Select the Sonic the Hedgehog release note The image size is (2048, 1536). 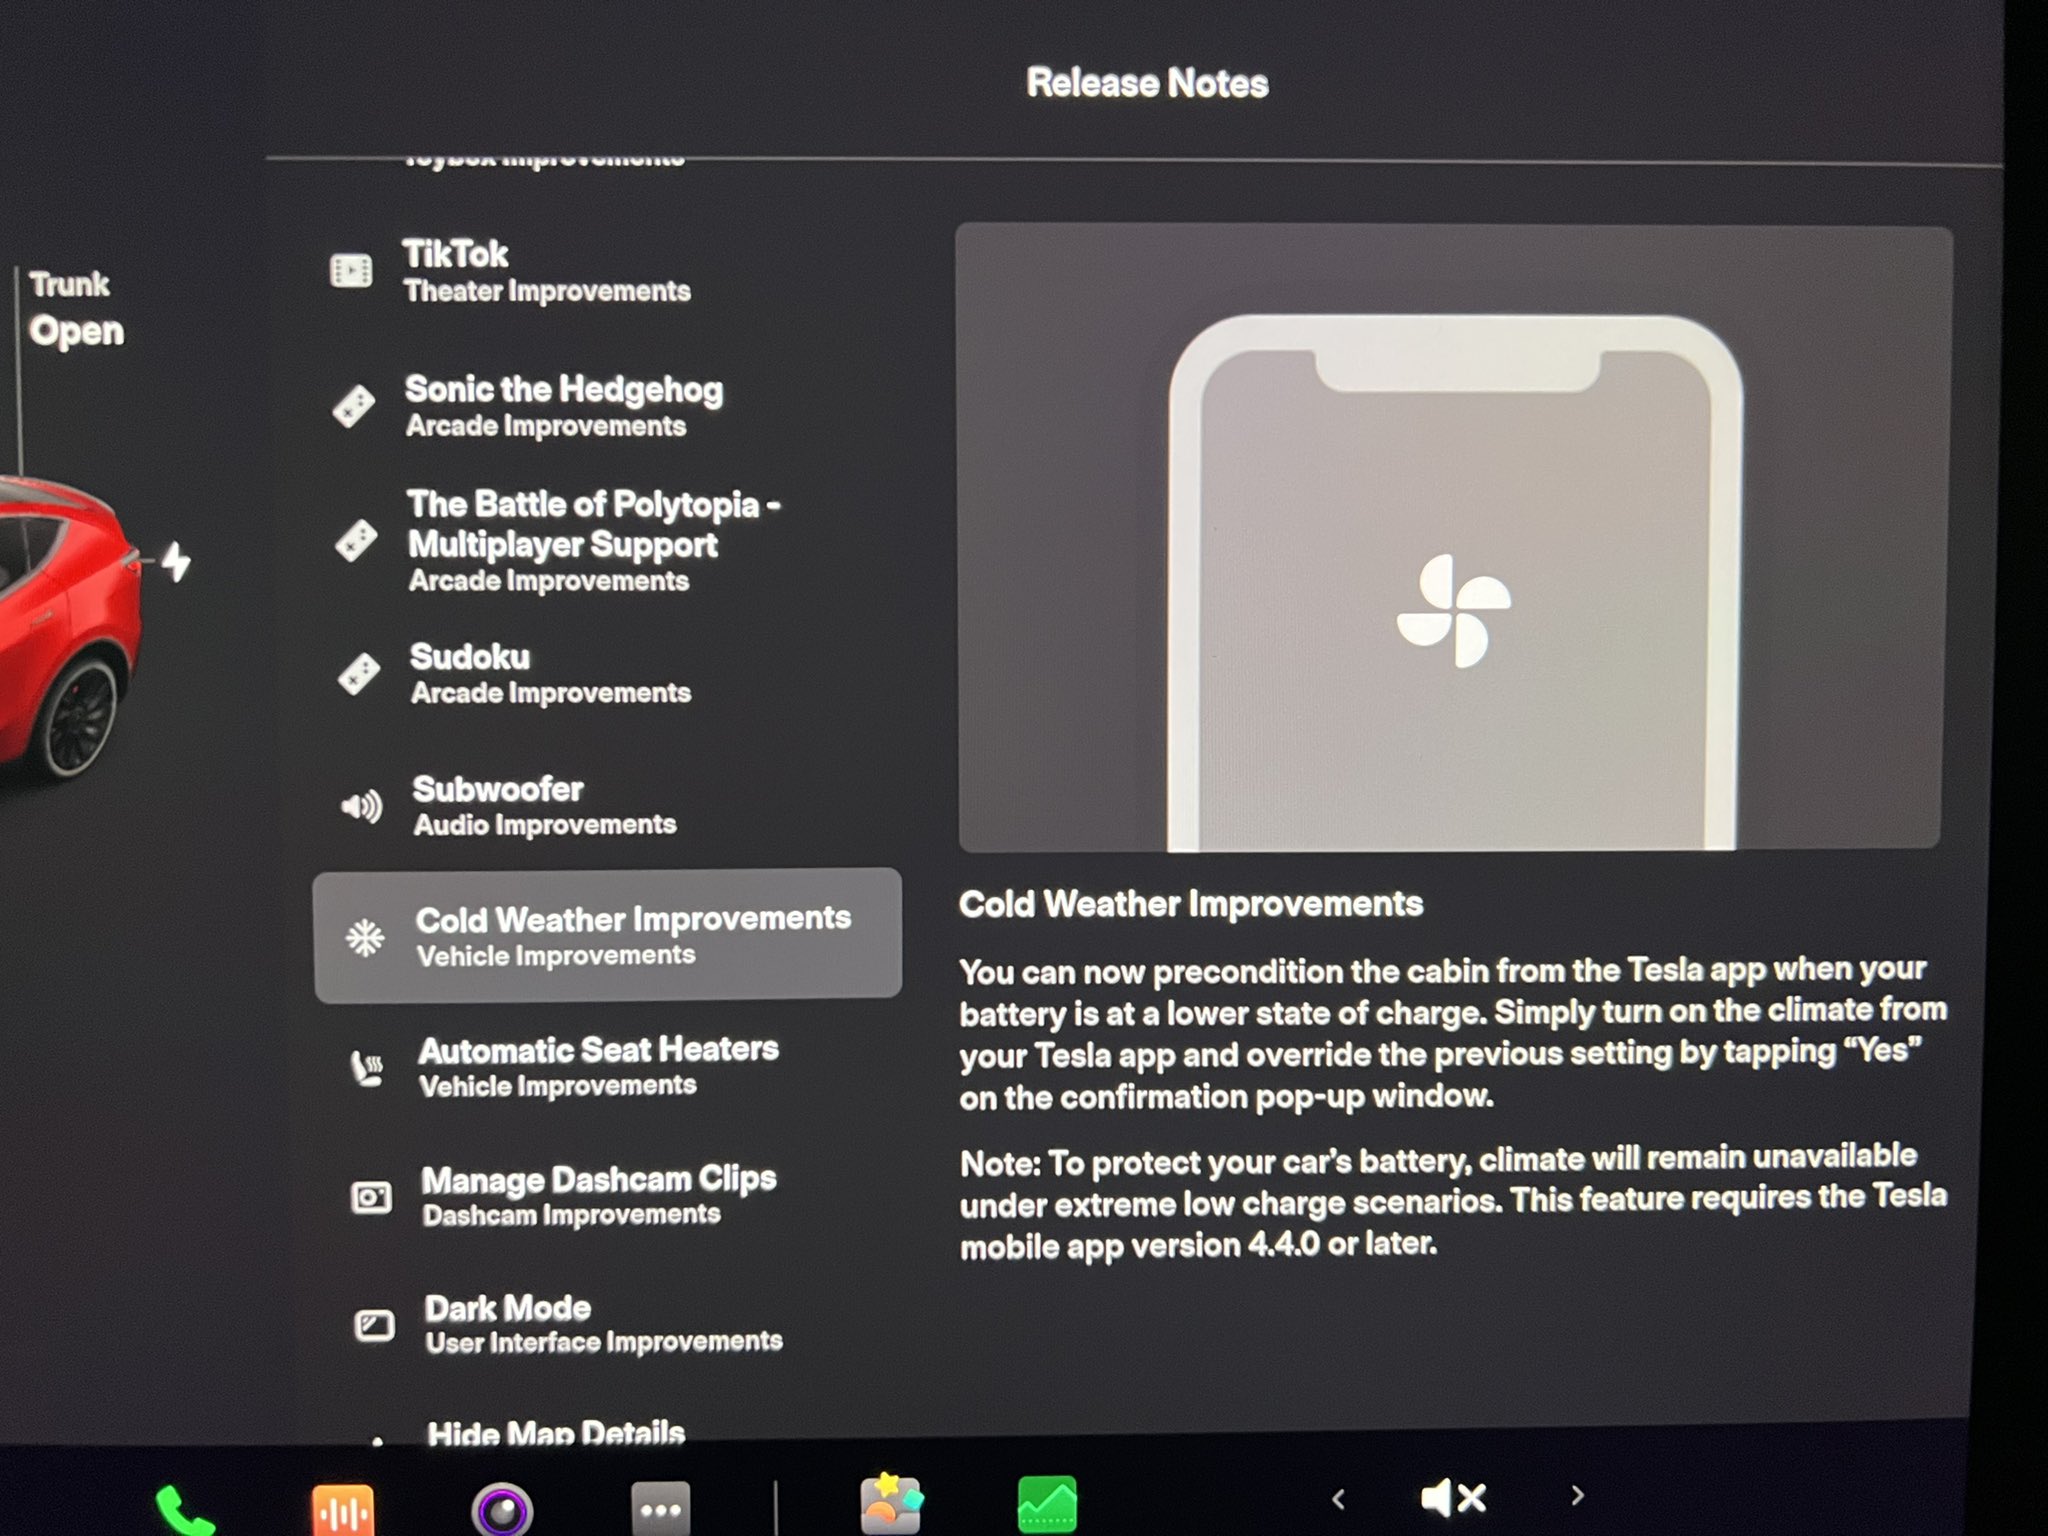point(562,405)
